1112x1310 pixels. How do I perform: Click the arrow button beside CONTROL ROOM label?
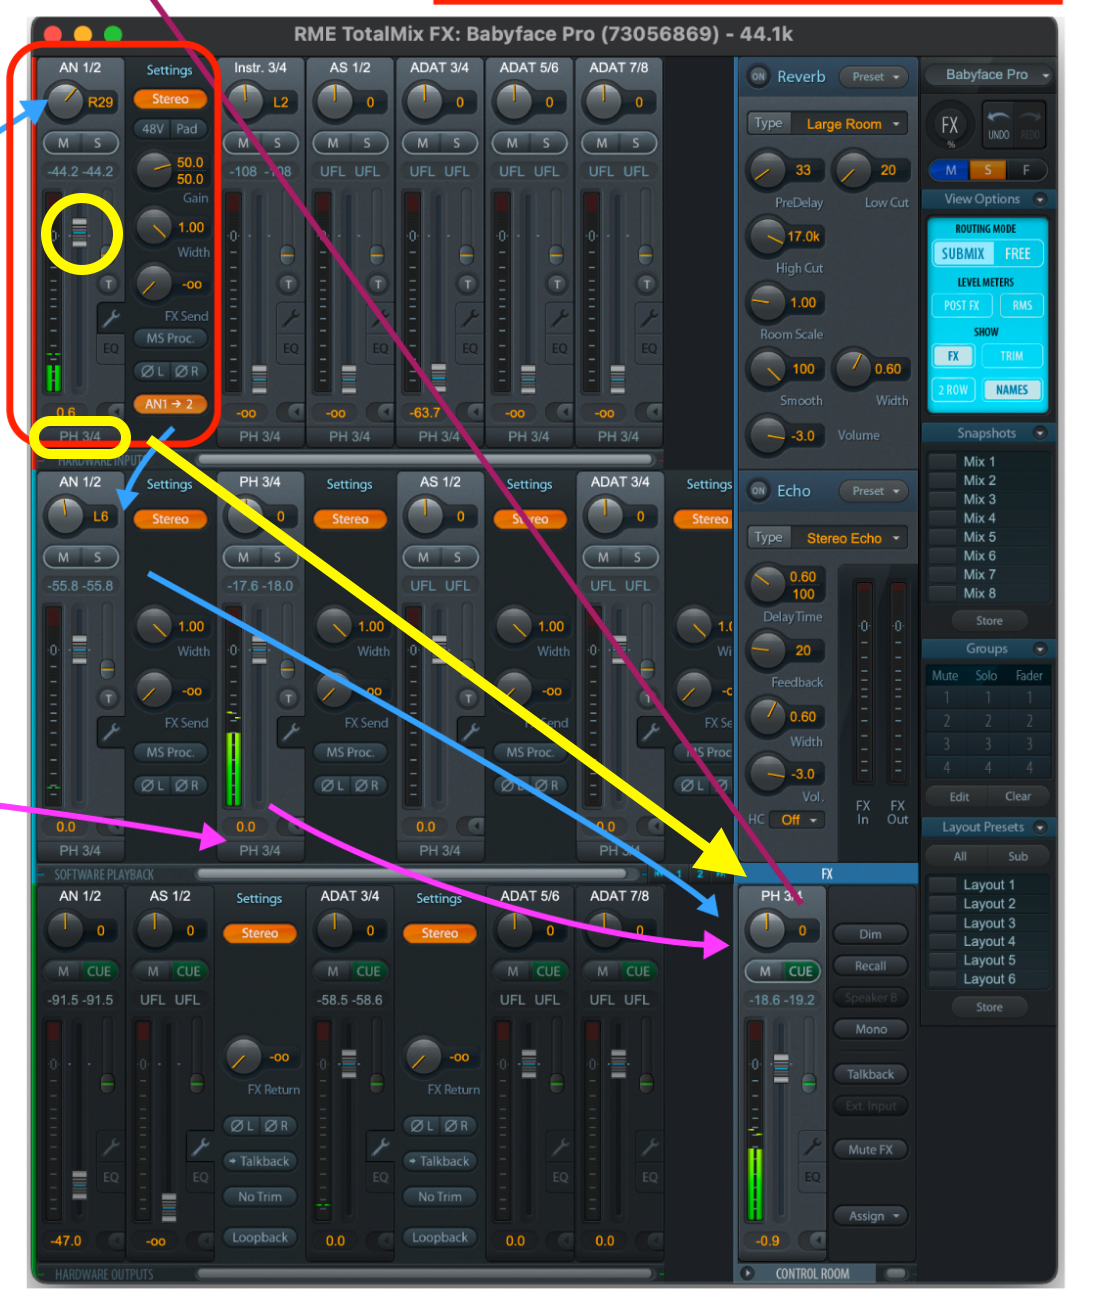[747, 1273]
